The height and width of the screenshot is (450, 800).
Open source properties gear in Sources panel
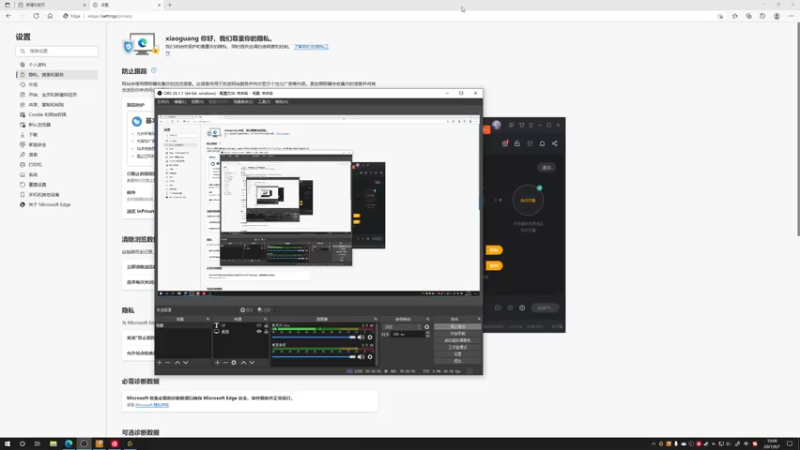[234, 362]
